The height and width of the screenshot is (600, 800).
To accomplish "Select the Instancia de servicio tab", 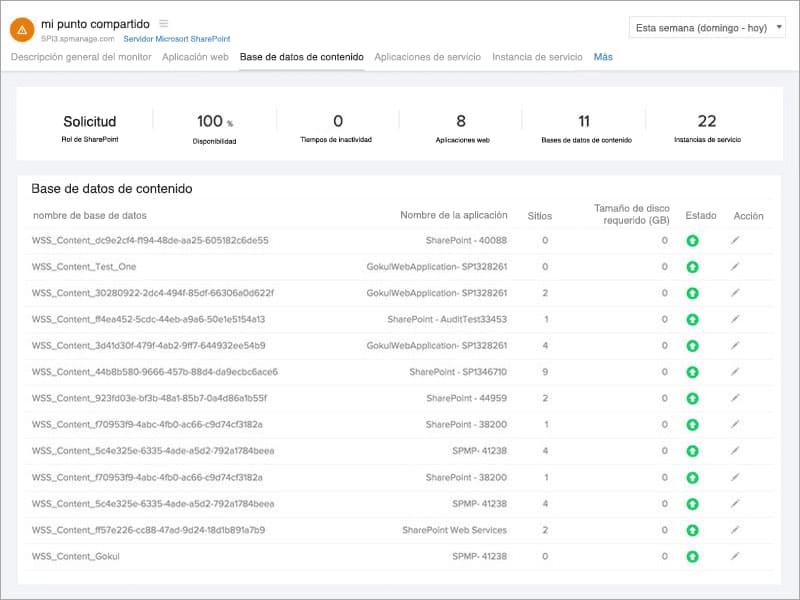I will 536,58.
